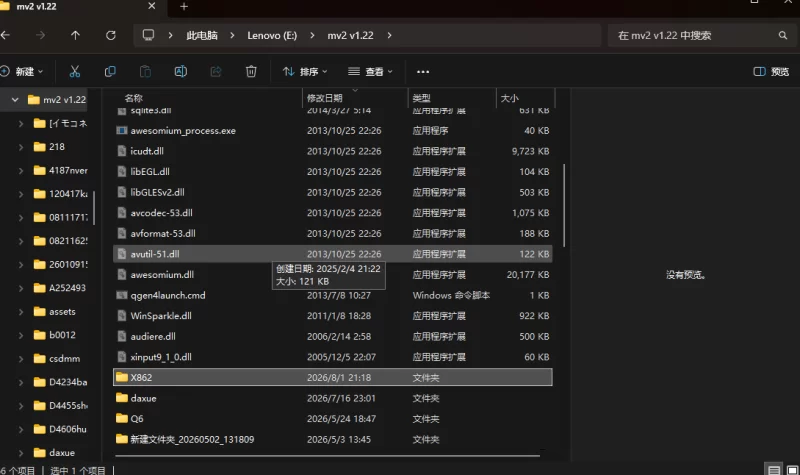Close the mv2 v1.22 tab
800x475 pixels.
152,6
